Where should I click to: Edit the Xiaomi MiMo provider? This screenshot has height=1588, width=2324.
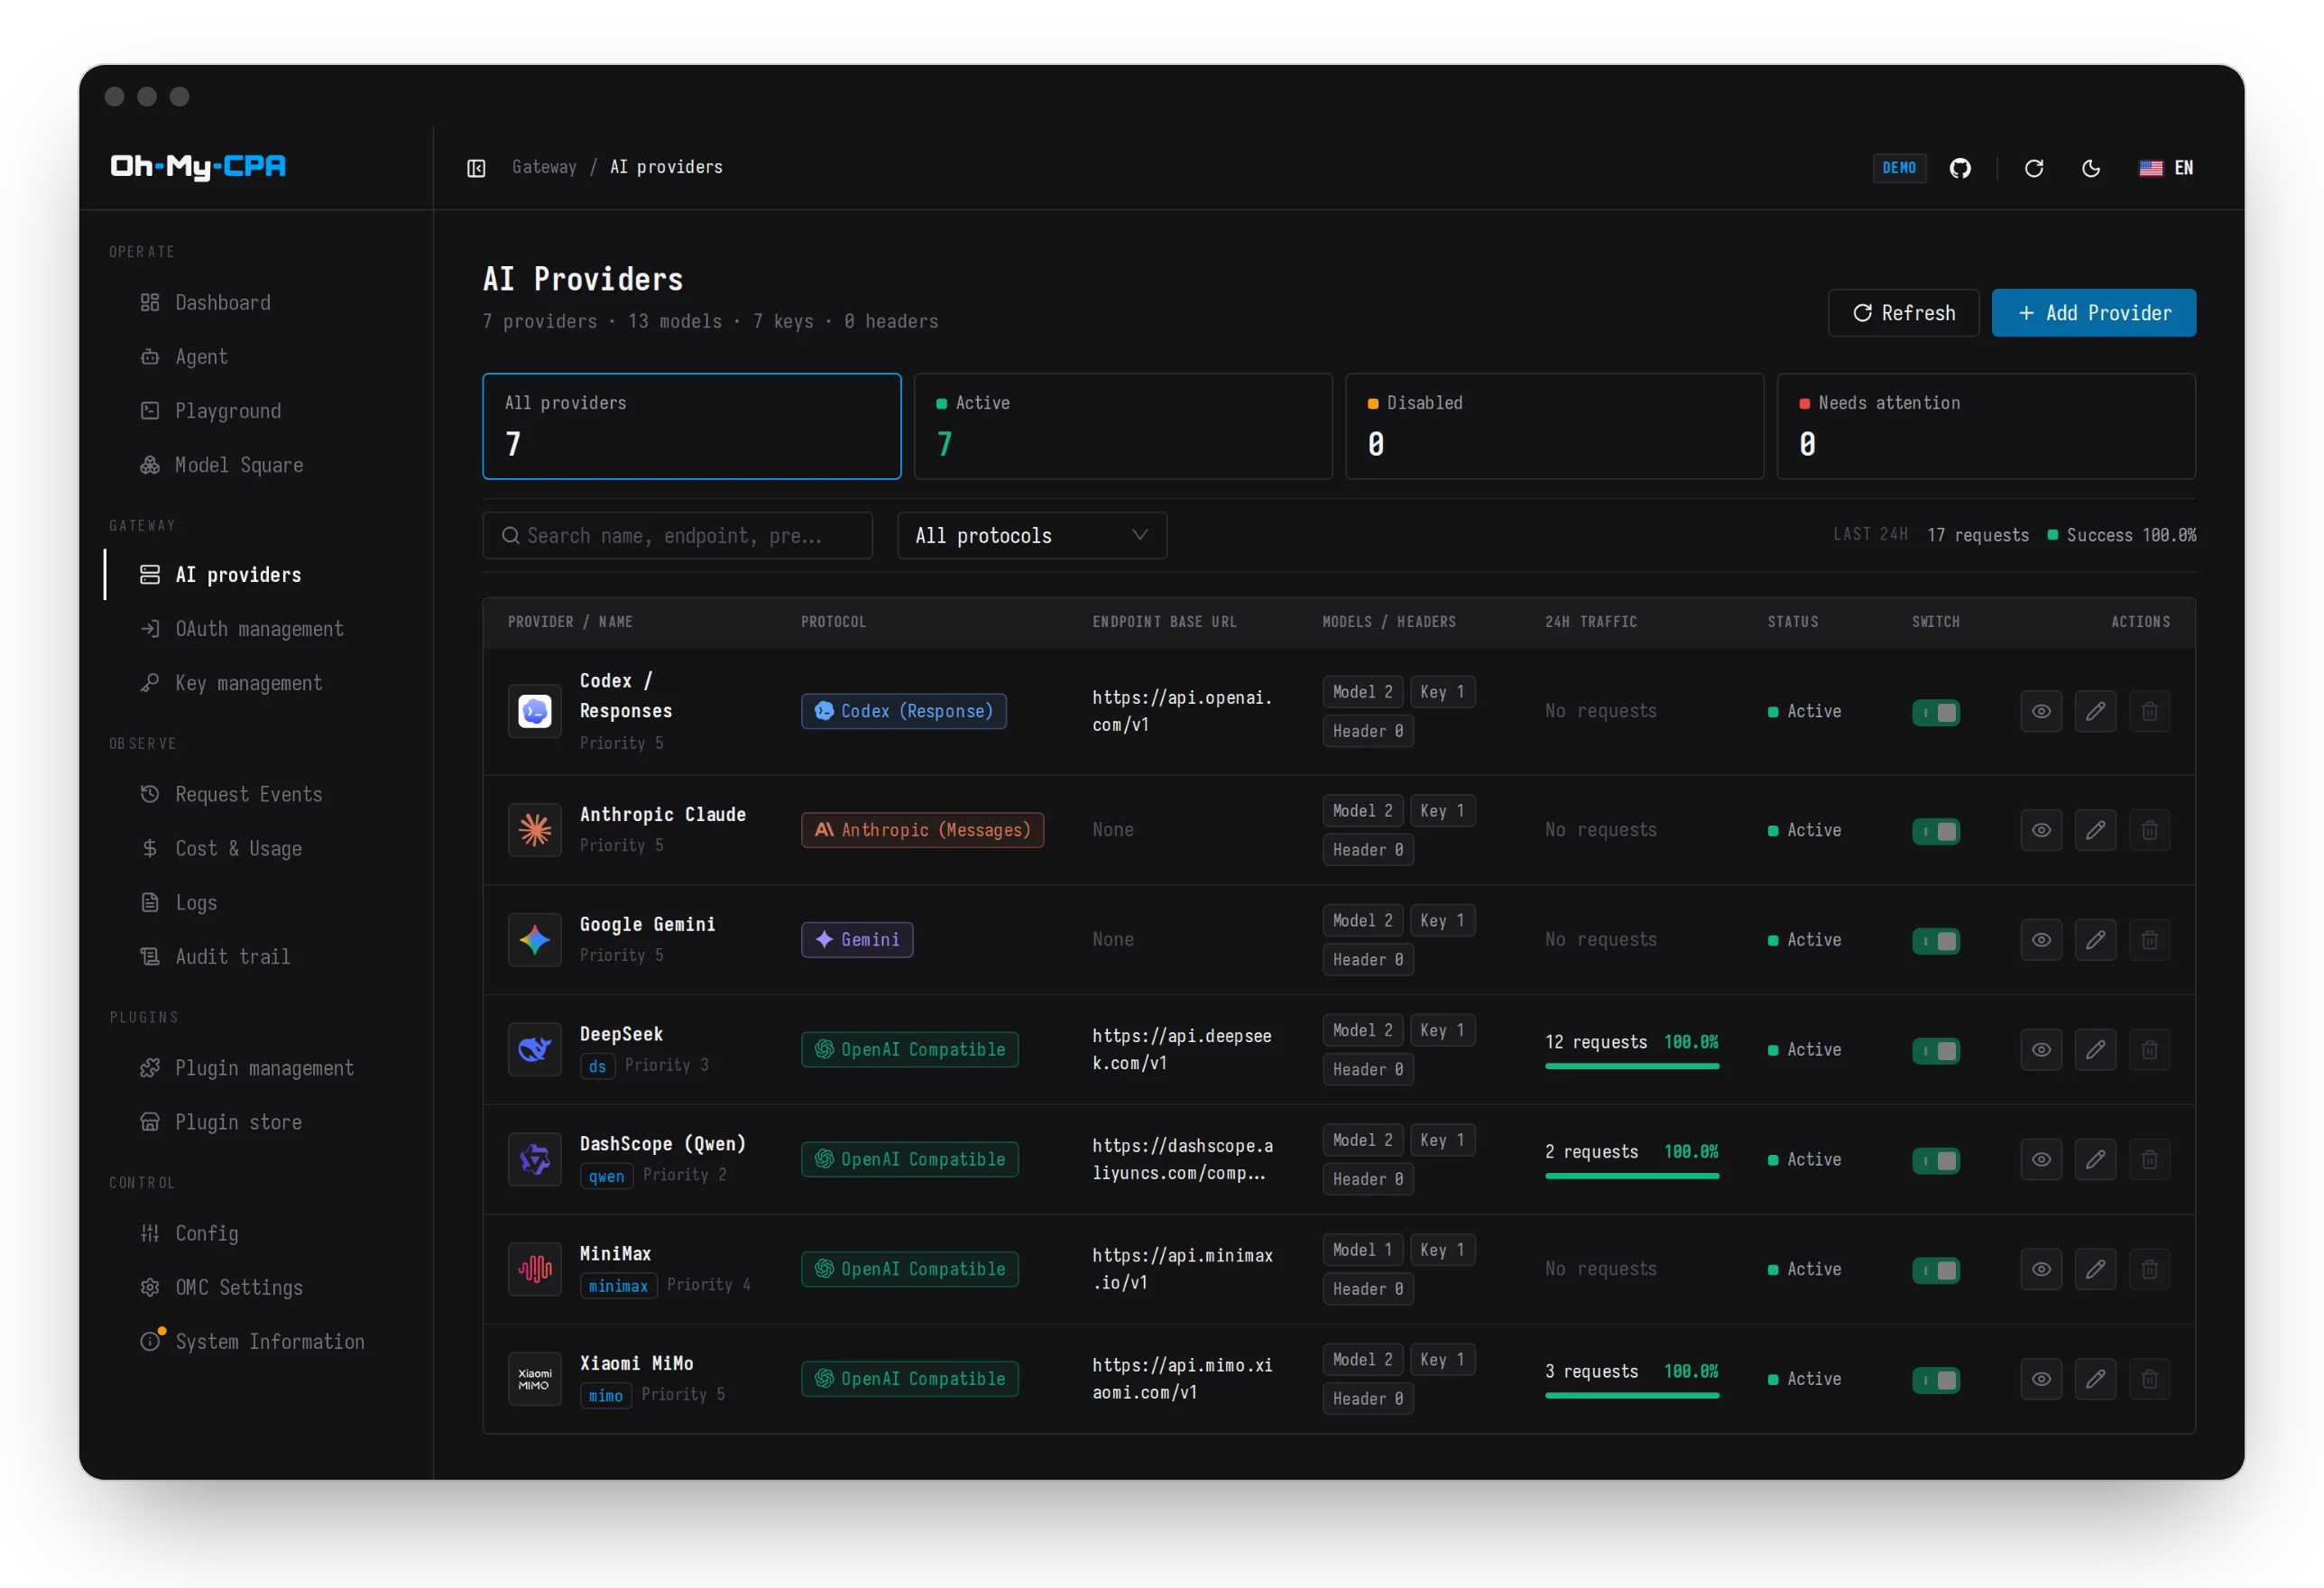point(2095,1379)
